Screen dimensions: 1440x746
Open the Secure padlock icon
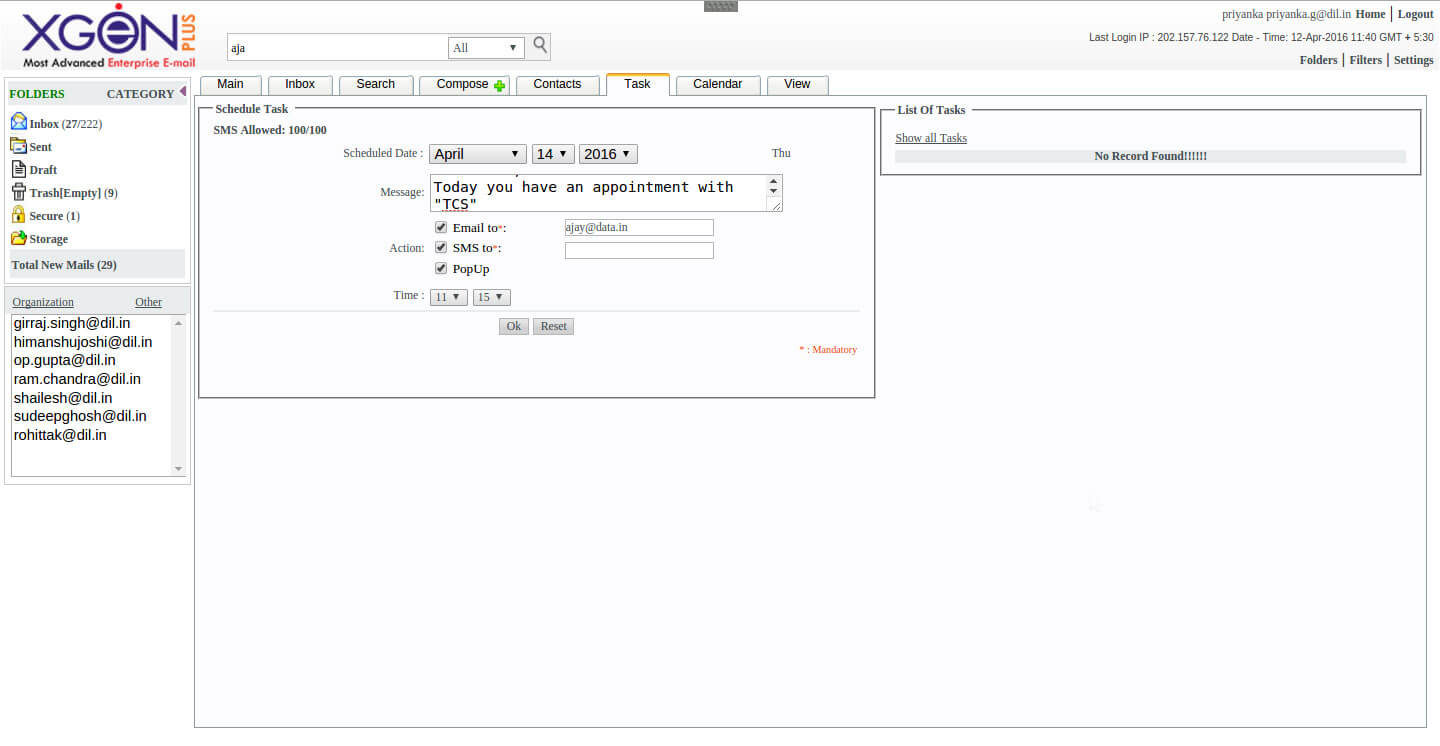click(18, 215)
